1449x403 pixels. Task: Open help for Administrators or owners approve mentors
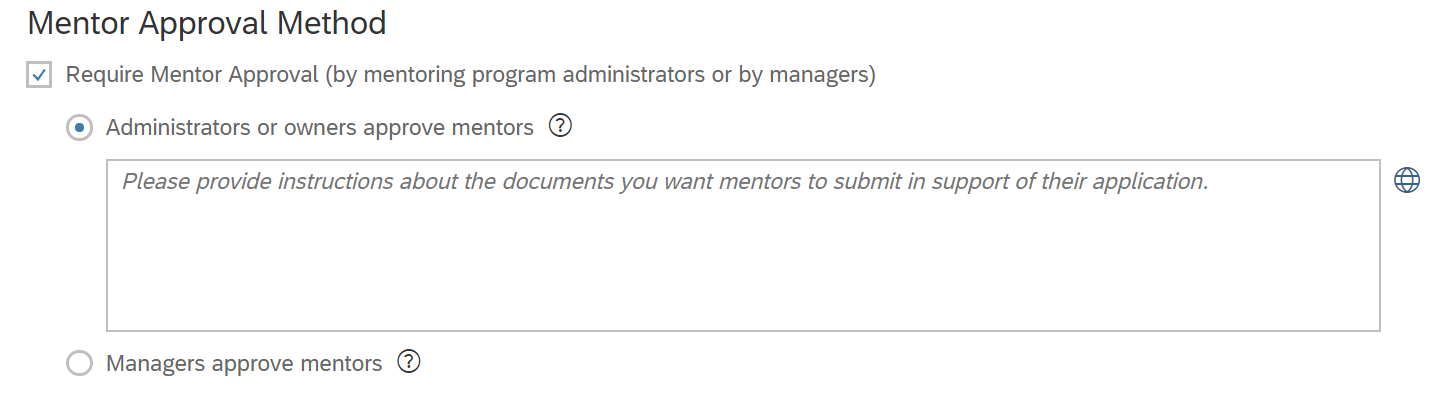pyautogui.click(x=560, y=127)
